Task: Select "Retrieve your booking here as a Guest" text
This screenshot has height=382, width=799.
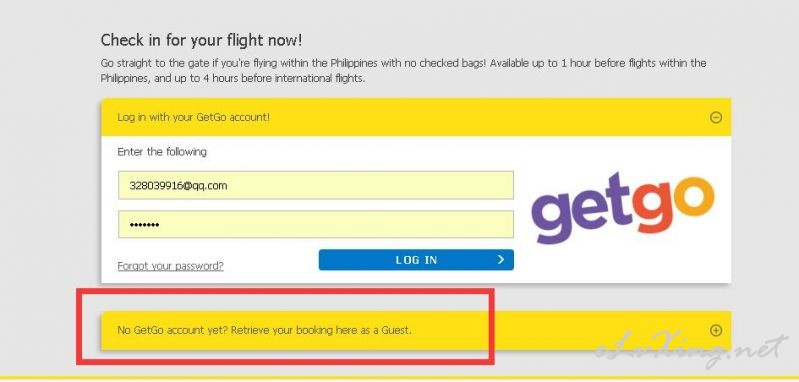Action: tap(321, 330)
